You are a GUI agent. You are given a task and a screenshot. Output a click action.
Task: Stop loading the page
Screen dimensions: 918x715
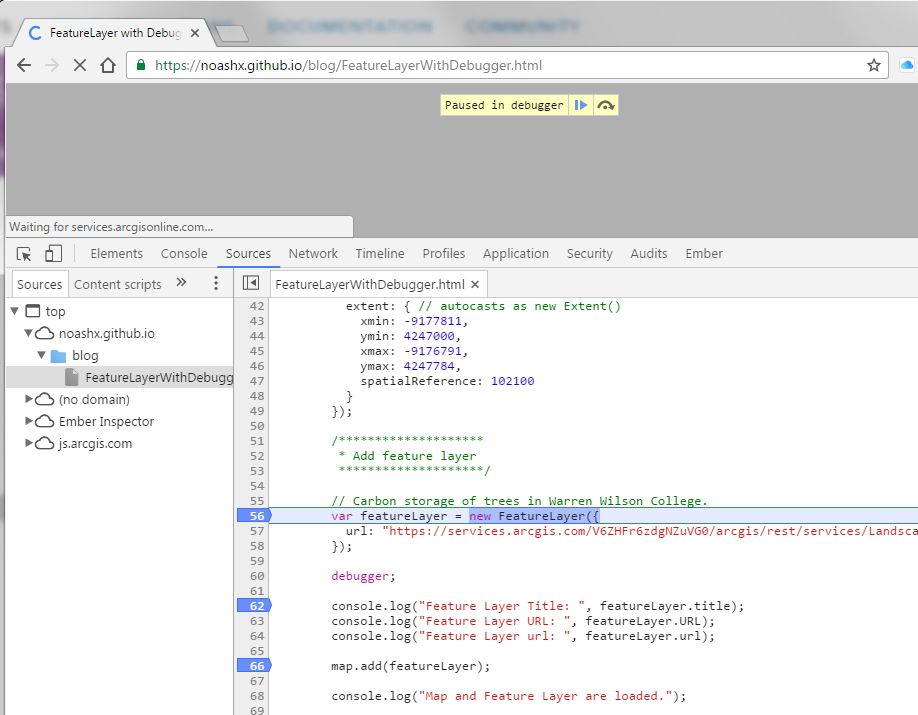(x=80, y=65)
